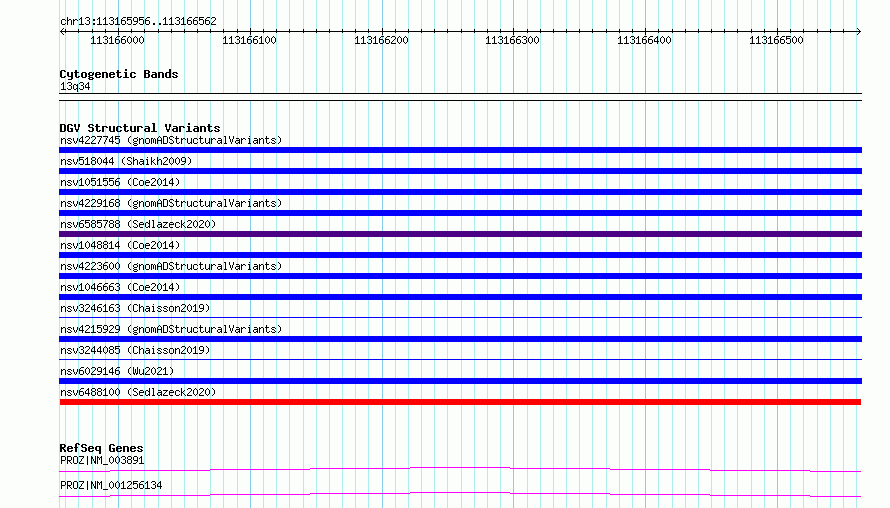Click ruler position 113166400
The image size is (890, 508).
coord(644,40)
